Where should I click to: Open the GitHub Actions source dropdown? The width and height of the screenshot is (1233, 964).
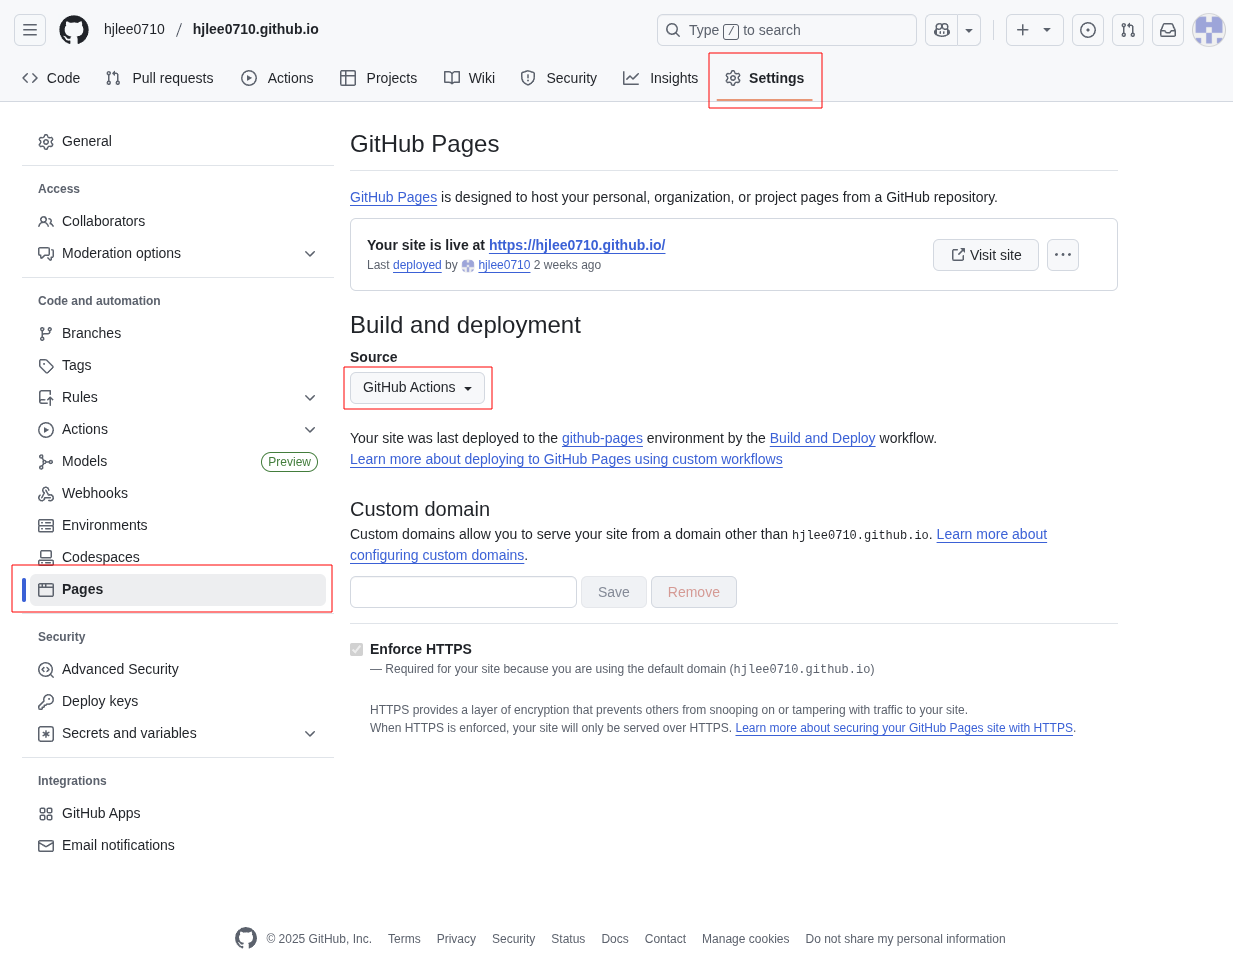pos(417,388)
